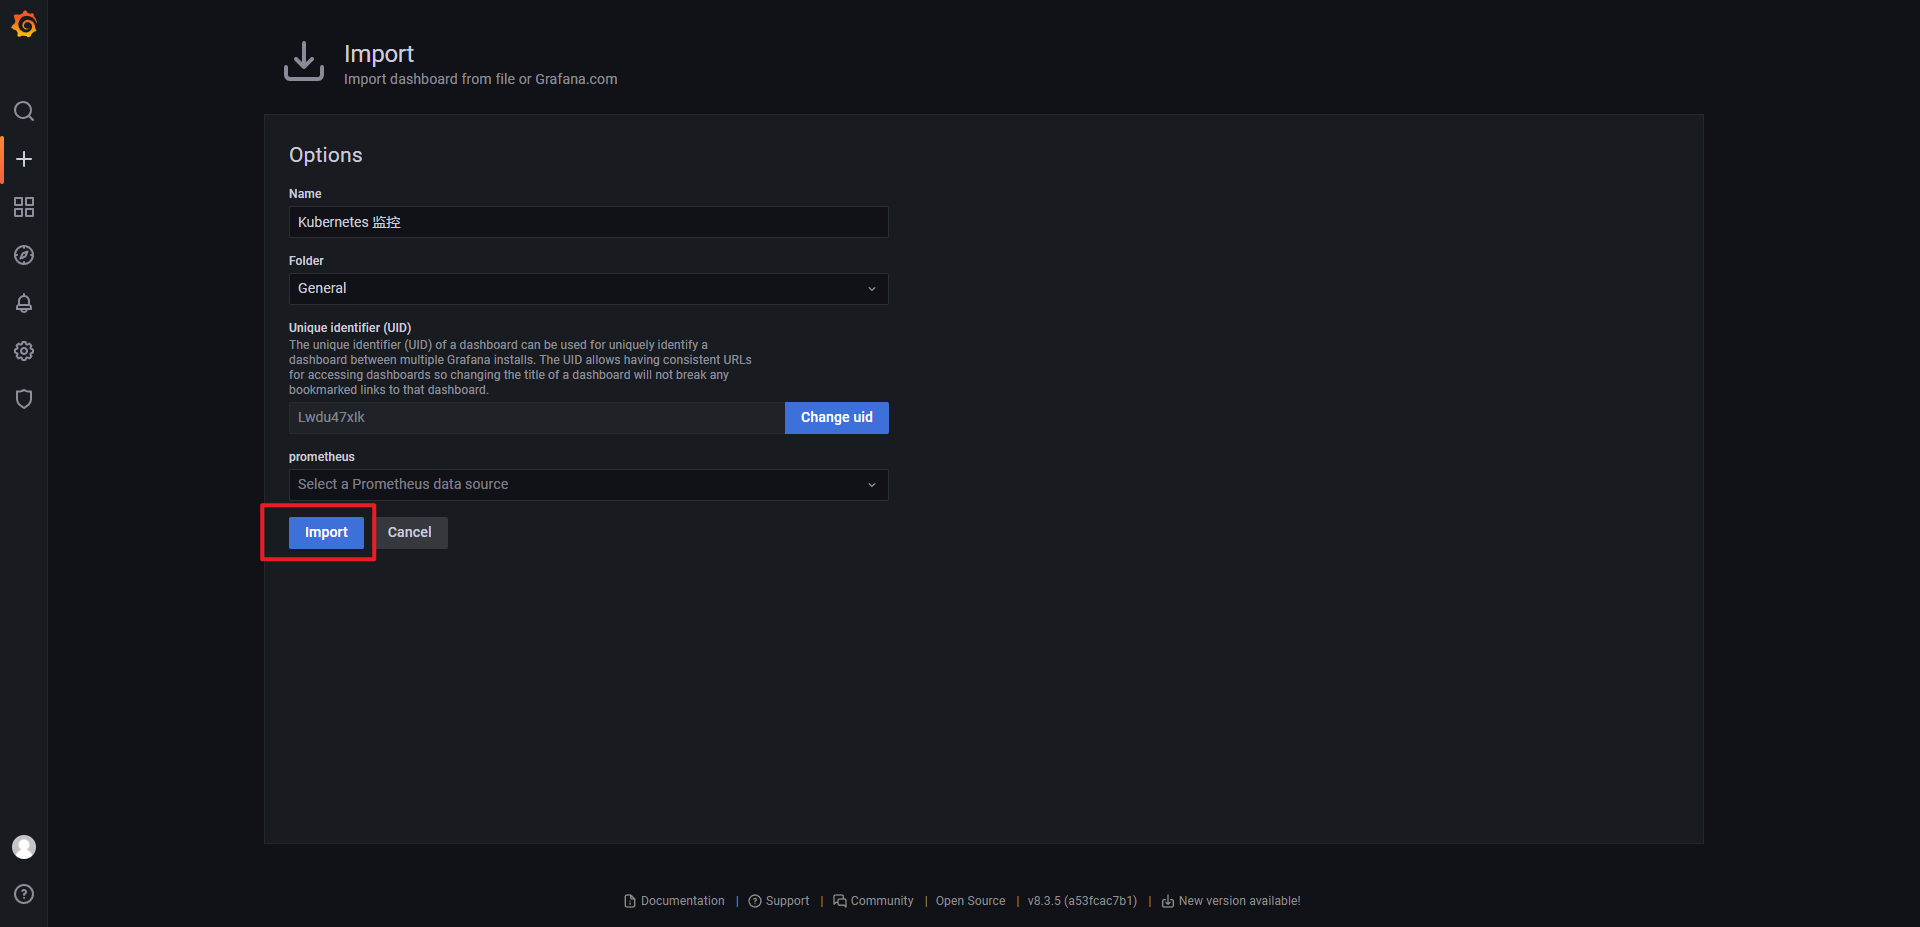Open the Folder dropdown showing General
This screenshot has width=1920, height=927.
click(588, 289)
